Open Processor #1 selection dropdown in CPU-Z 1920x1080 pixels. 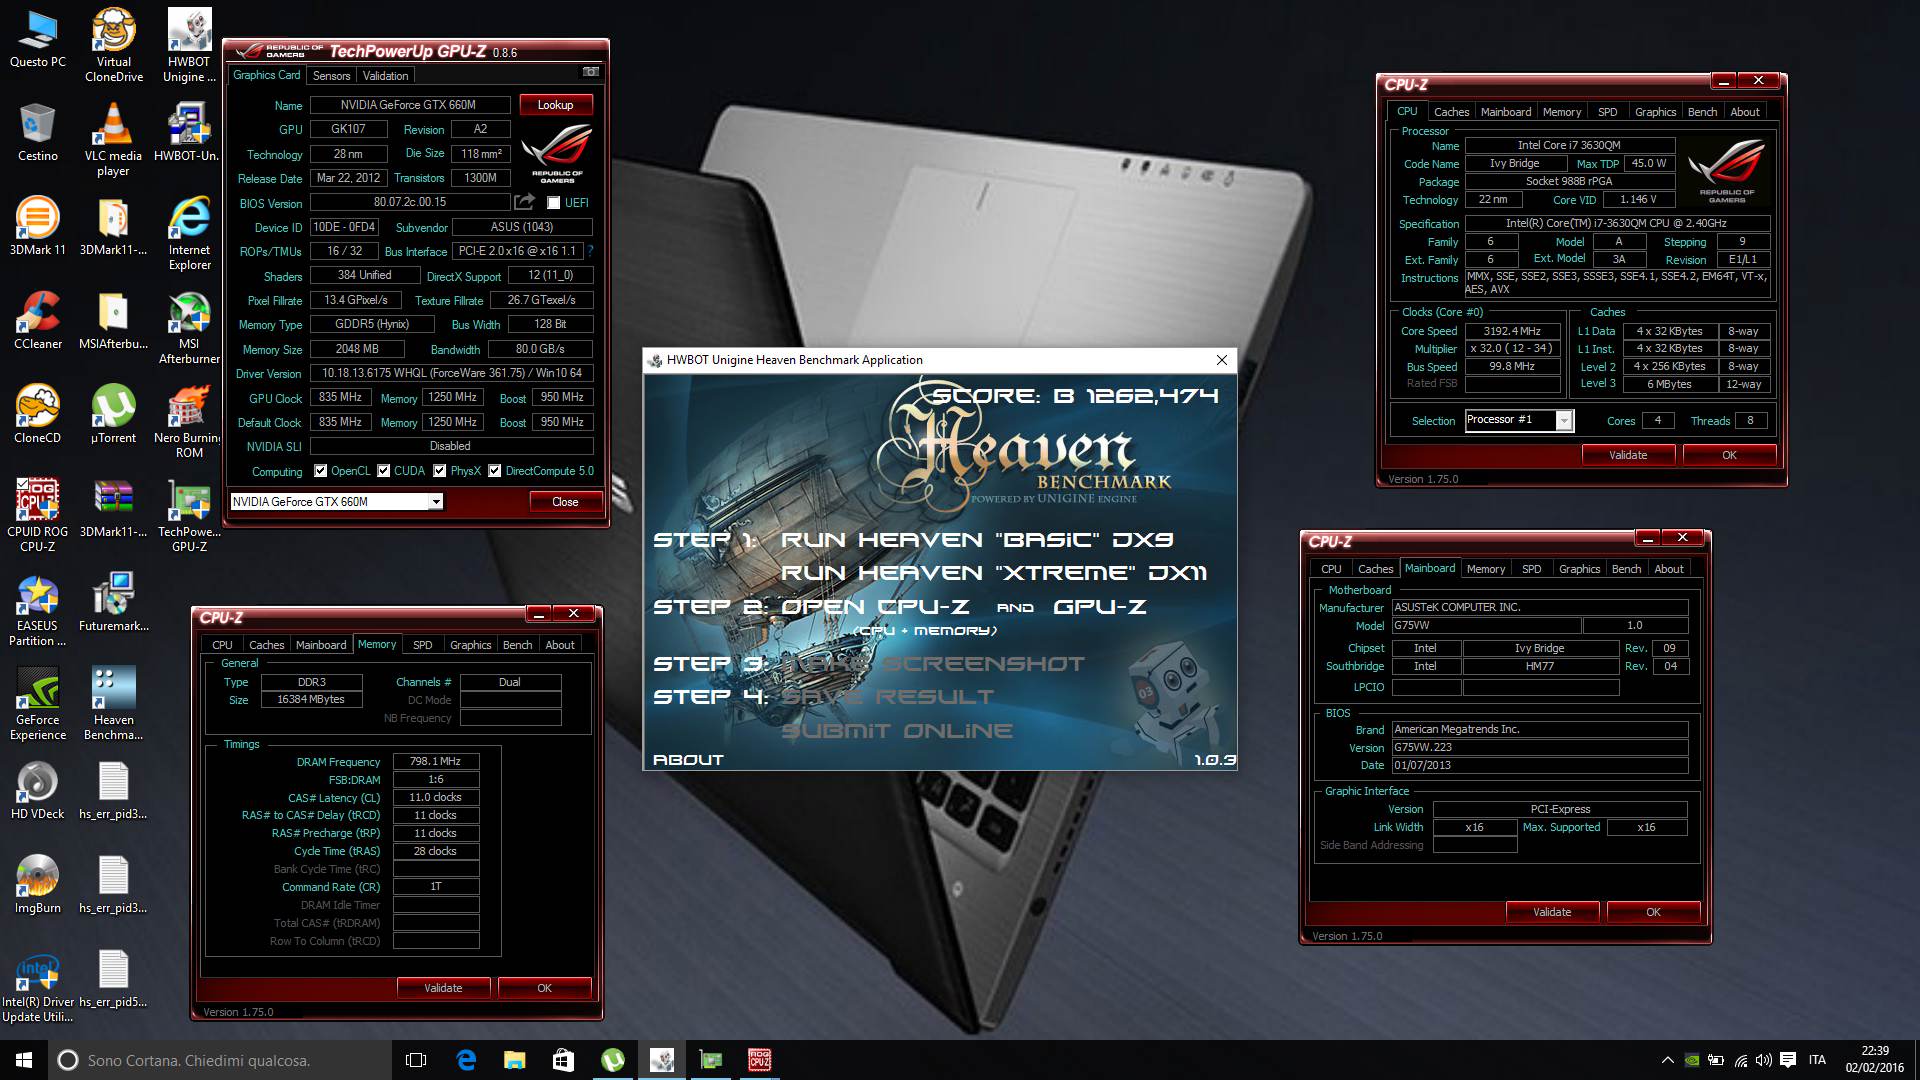coord(1564,421)
